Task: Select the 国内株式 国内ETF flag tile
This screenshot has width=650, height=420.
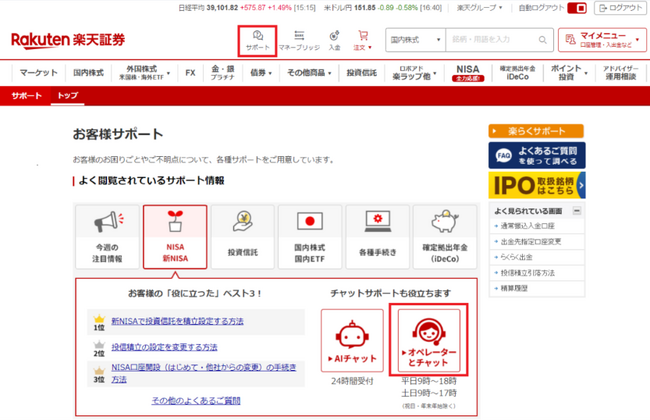Action: tap(310, 237)
